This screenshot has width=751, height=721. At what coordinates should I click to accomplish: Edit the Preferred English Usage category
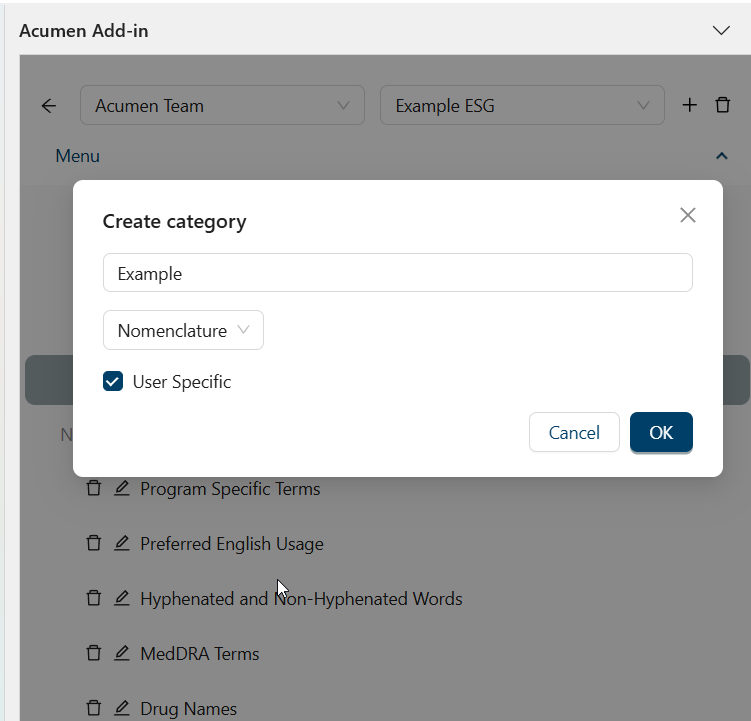point(122,543)
